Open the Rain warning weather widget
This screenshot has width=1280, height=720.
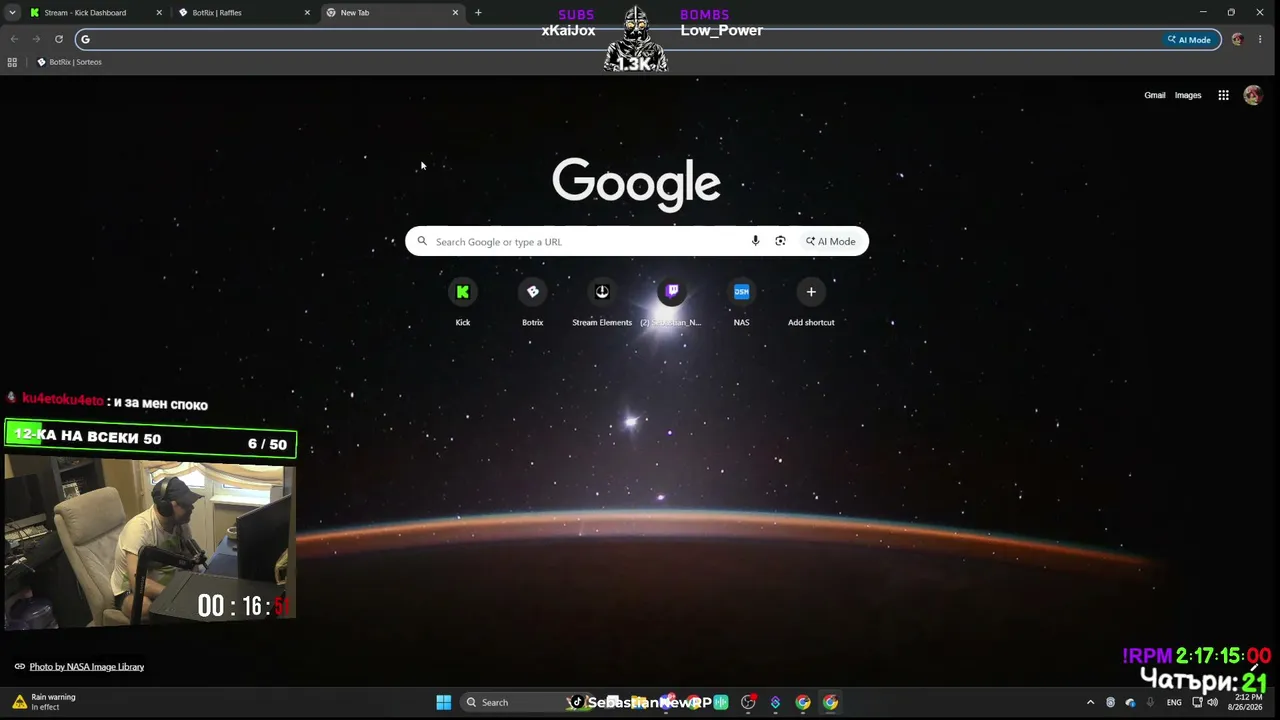[x=44, y=702]
